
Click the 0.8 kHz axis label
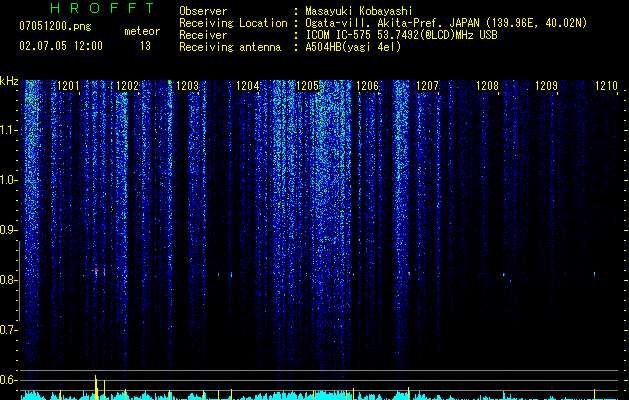click(9, 280)
